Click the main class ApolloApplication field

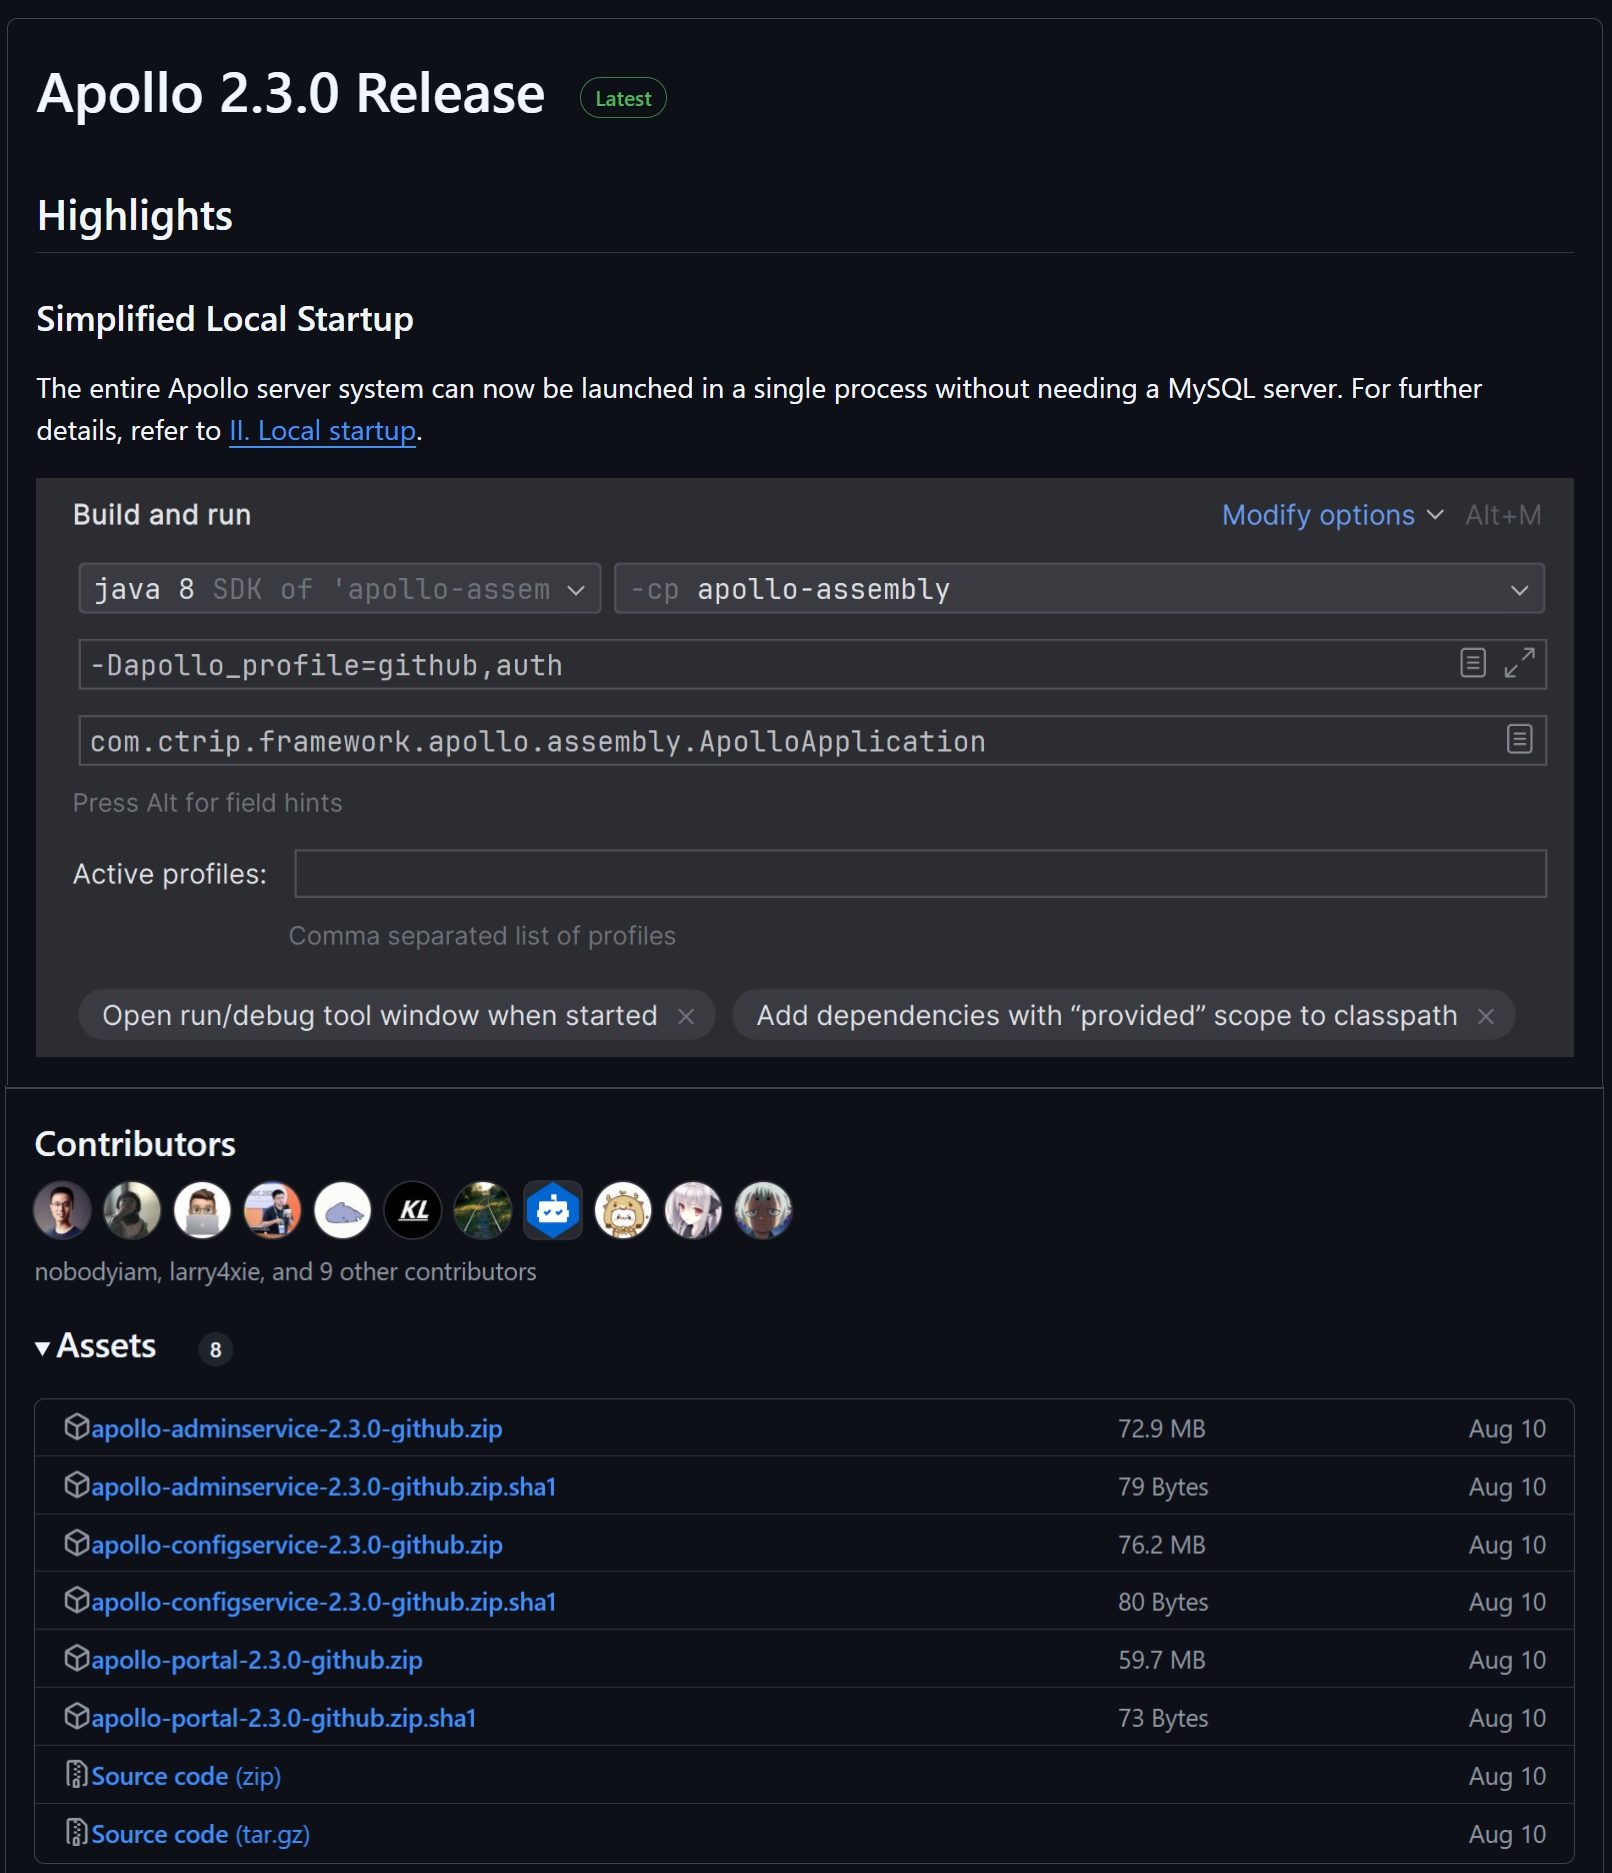(812, 741)
